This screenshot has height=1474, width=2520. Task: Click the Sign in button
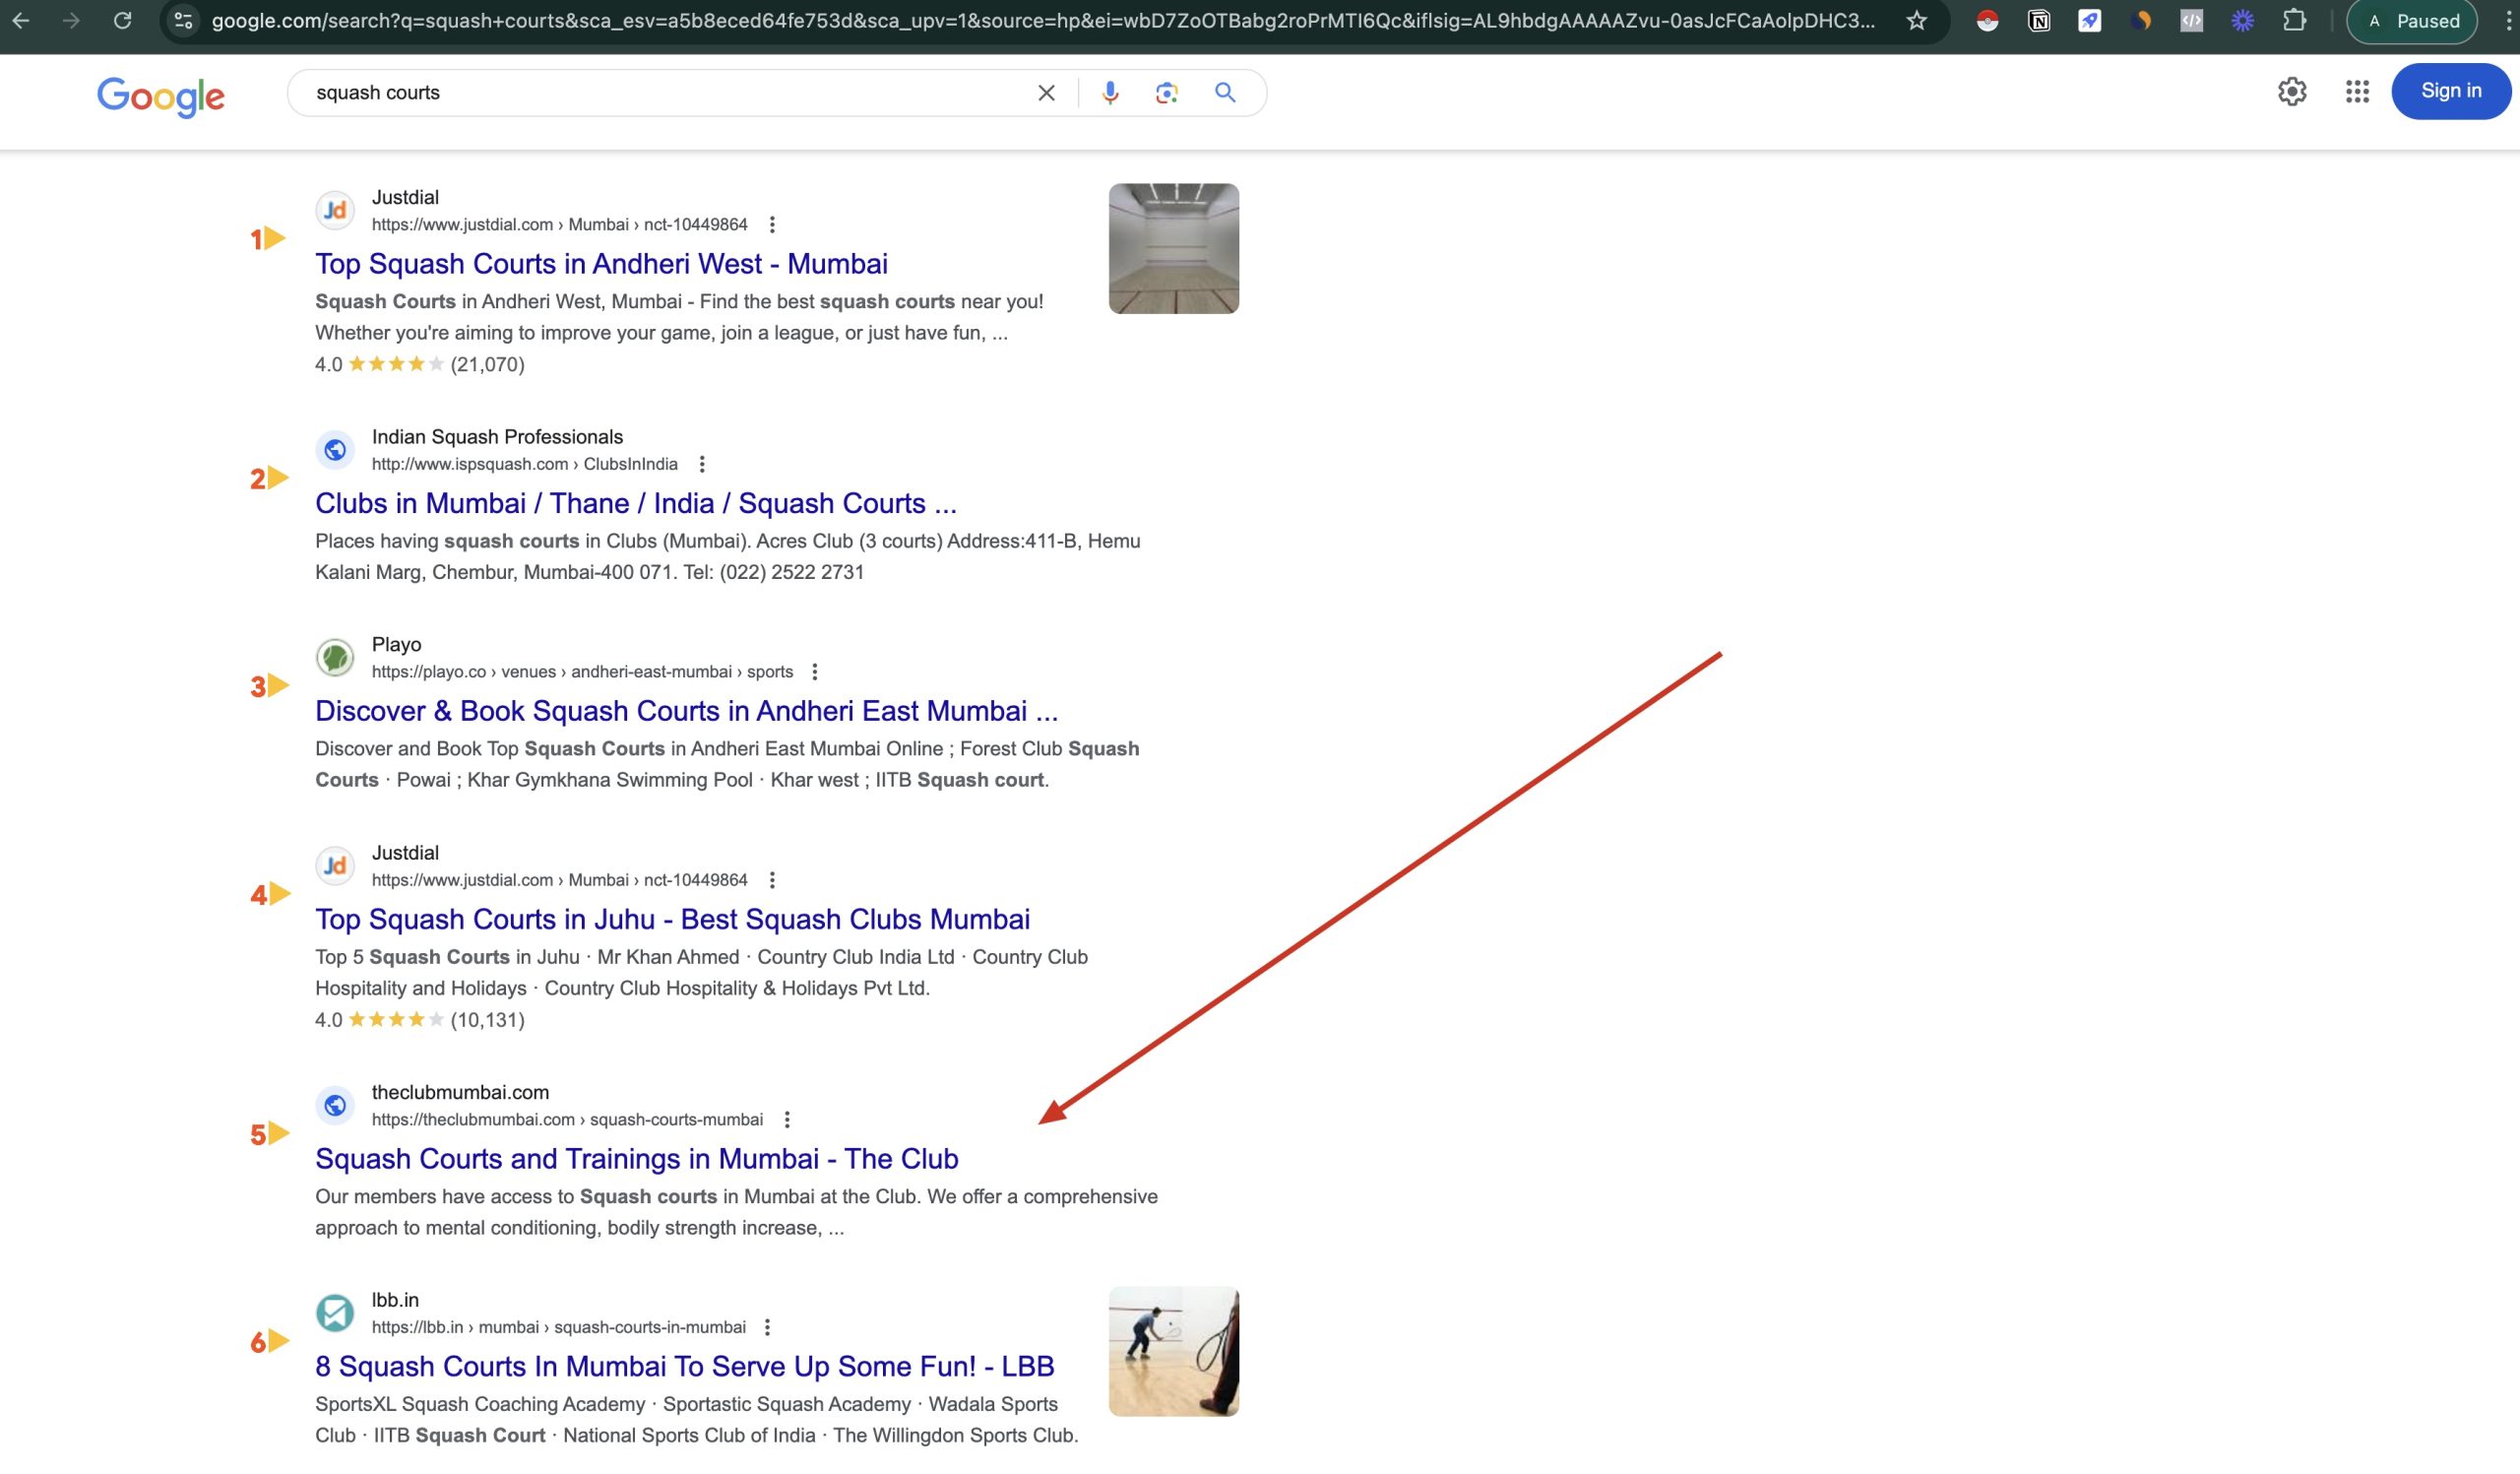(2451, 90)
